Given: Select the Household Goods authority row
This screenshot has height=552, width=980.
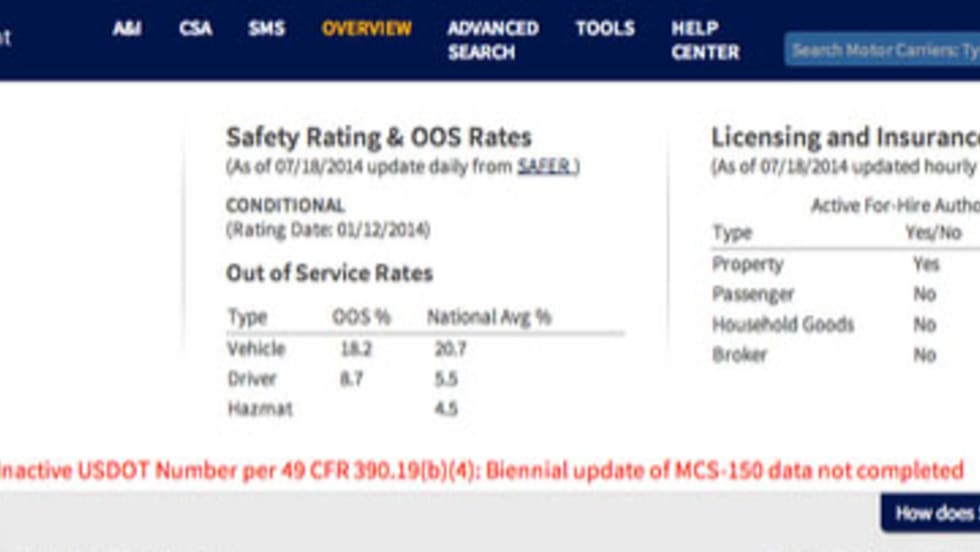Looking at the screenshot, I should [x=783, y=325].
